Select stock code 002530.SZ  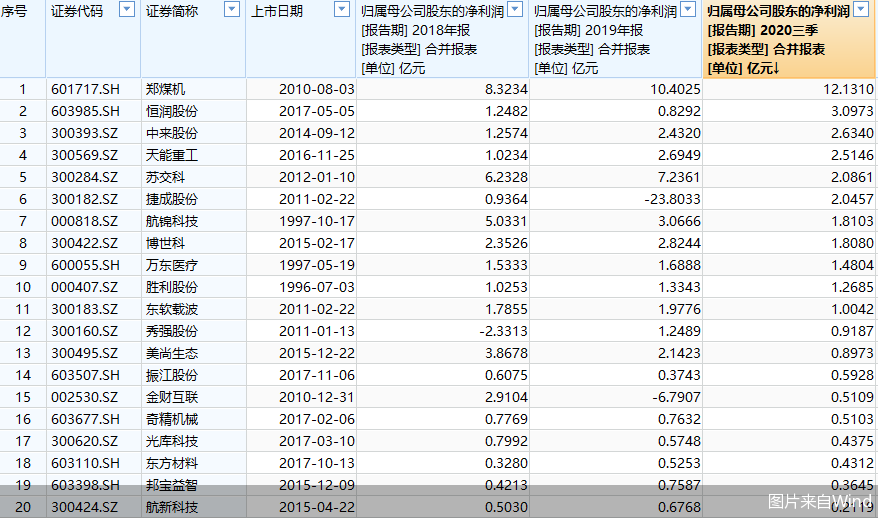(x=85, y=397)
